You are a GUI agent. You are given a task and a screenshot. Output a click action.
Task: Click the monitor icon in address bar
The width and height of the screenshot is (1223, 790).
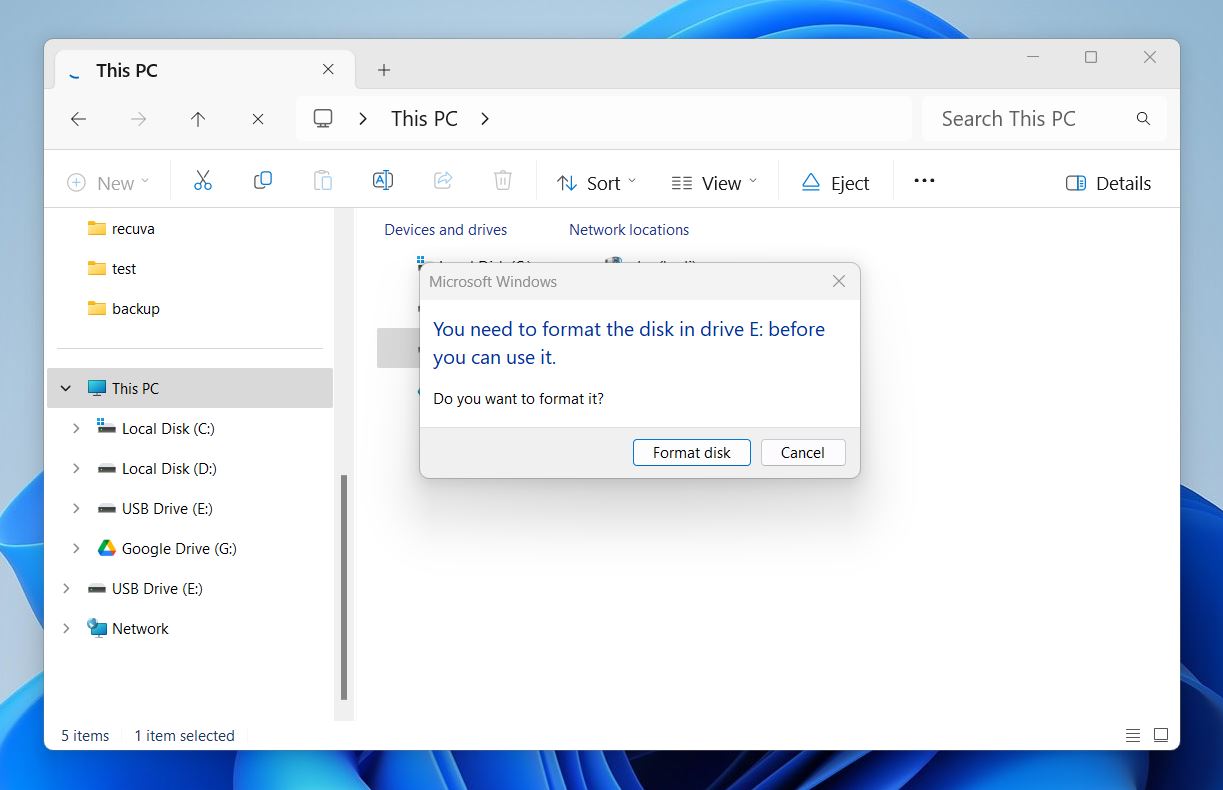(323, 118)
